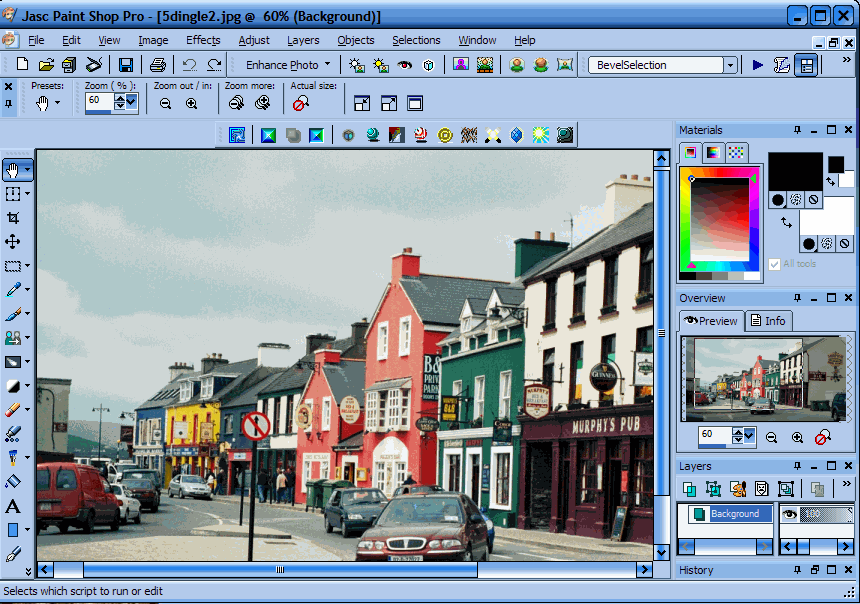This screenshot has height=604, width=860.
Task: Select the Text tool
Action: (x=13, y=506)
